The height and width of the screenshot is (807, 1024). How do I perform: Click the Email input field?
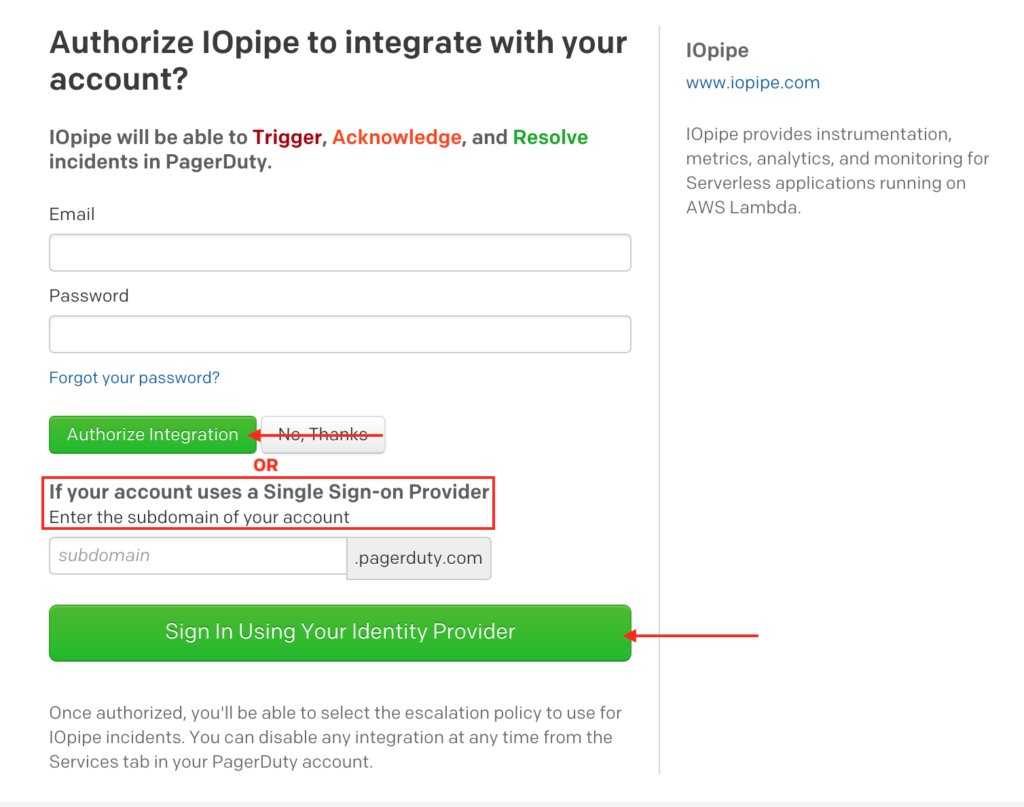(x=339, y=253)
